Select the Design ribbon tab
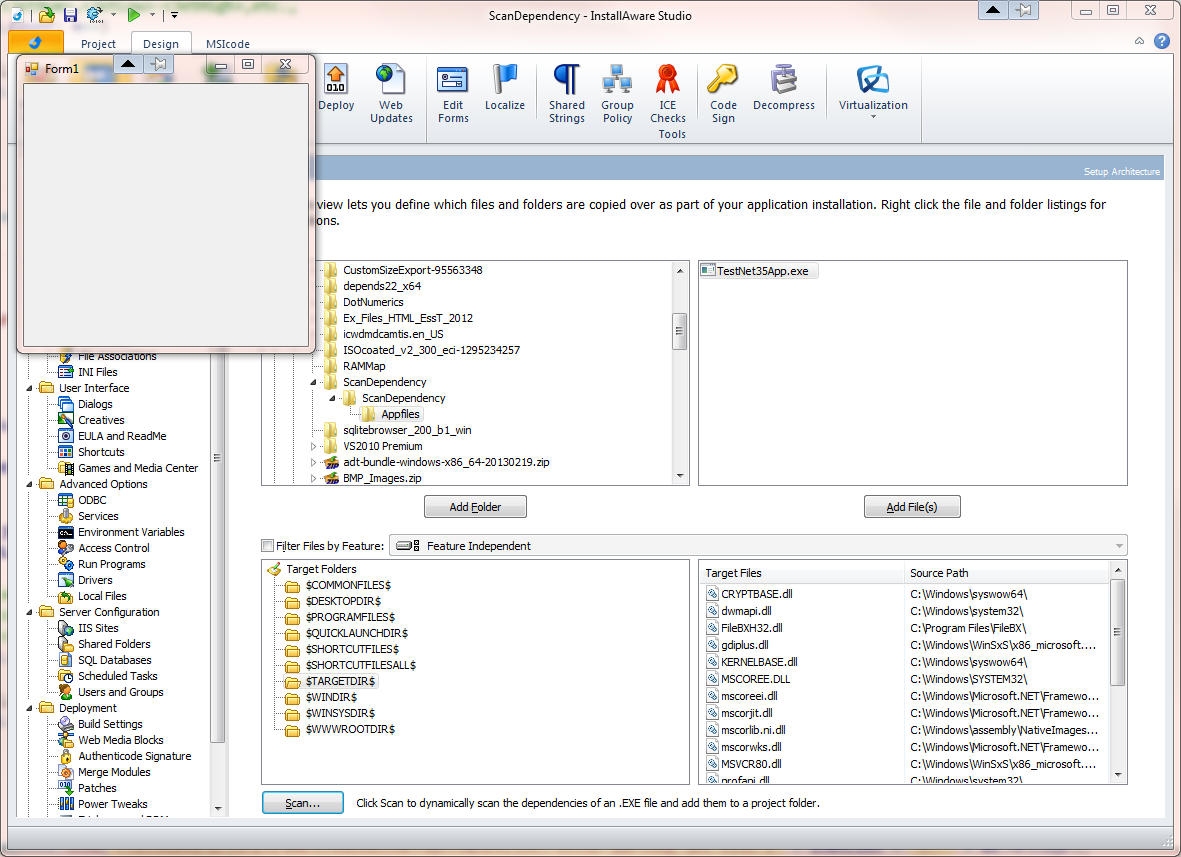 point(161,44)
